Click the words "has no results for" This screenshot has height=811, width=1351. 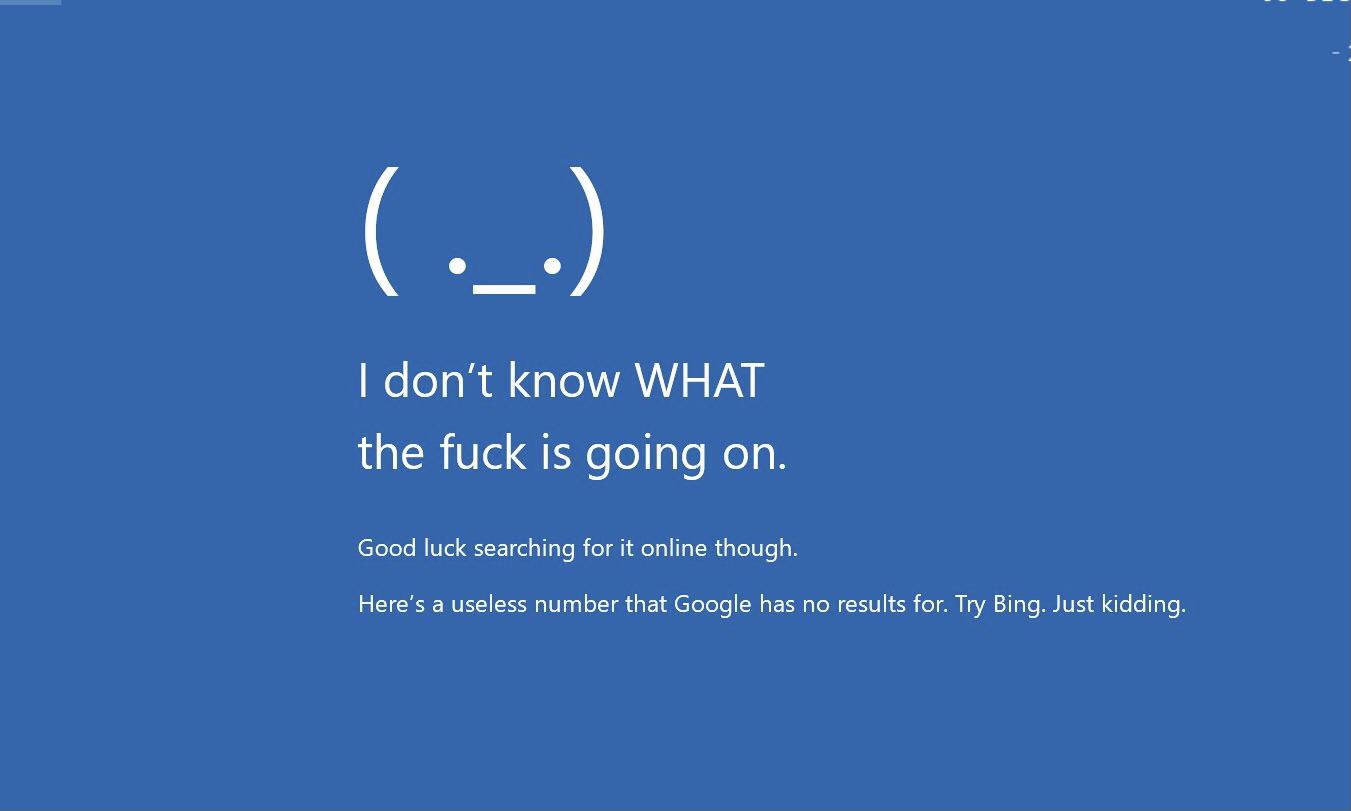tap(852, 605)
